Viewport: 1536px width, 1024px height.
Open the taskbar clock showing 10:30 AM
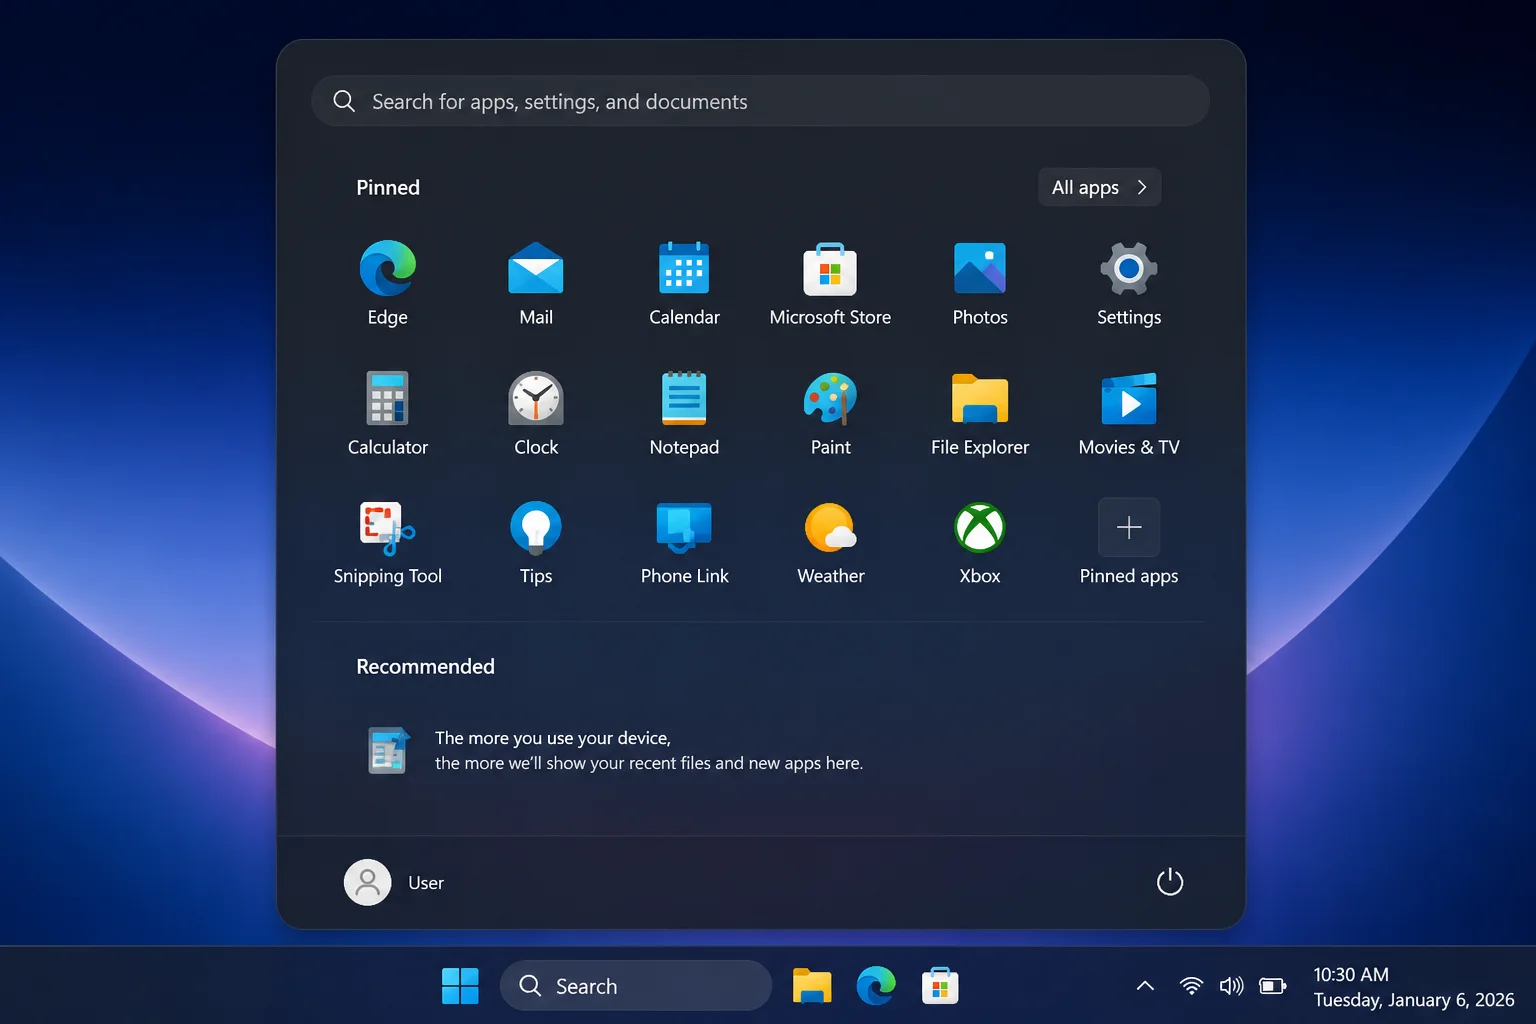point(1413,987)
